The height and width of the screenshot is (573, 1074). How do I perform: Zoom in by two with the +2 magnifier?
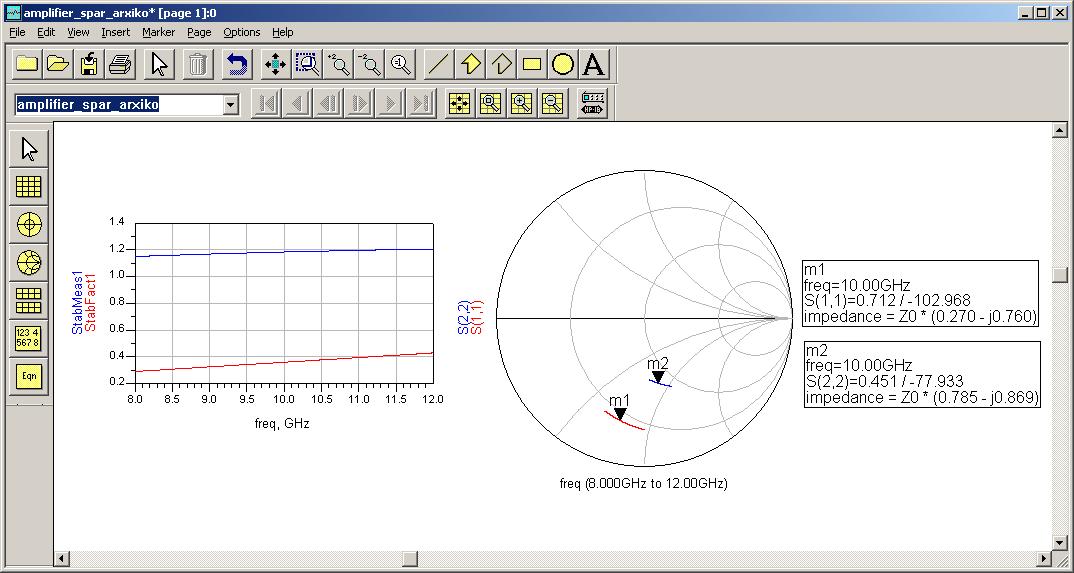point(338,65)
